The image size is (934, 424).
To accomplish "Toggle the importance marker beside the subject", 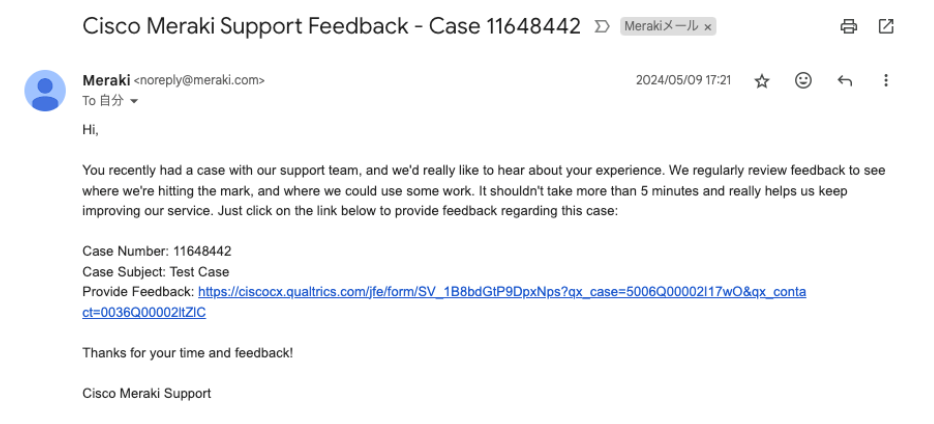I will 602,27.
